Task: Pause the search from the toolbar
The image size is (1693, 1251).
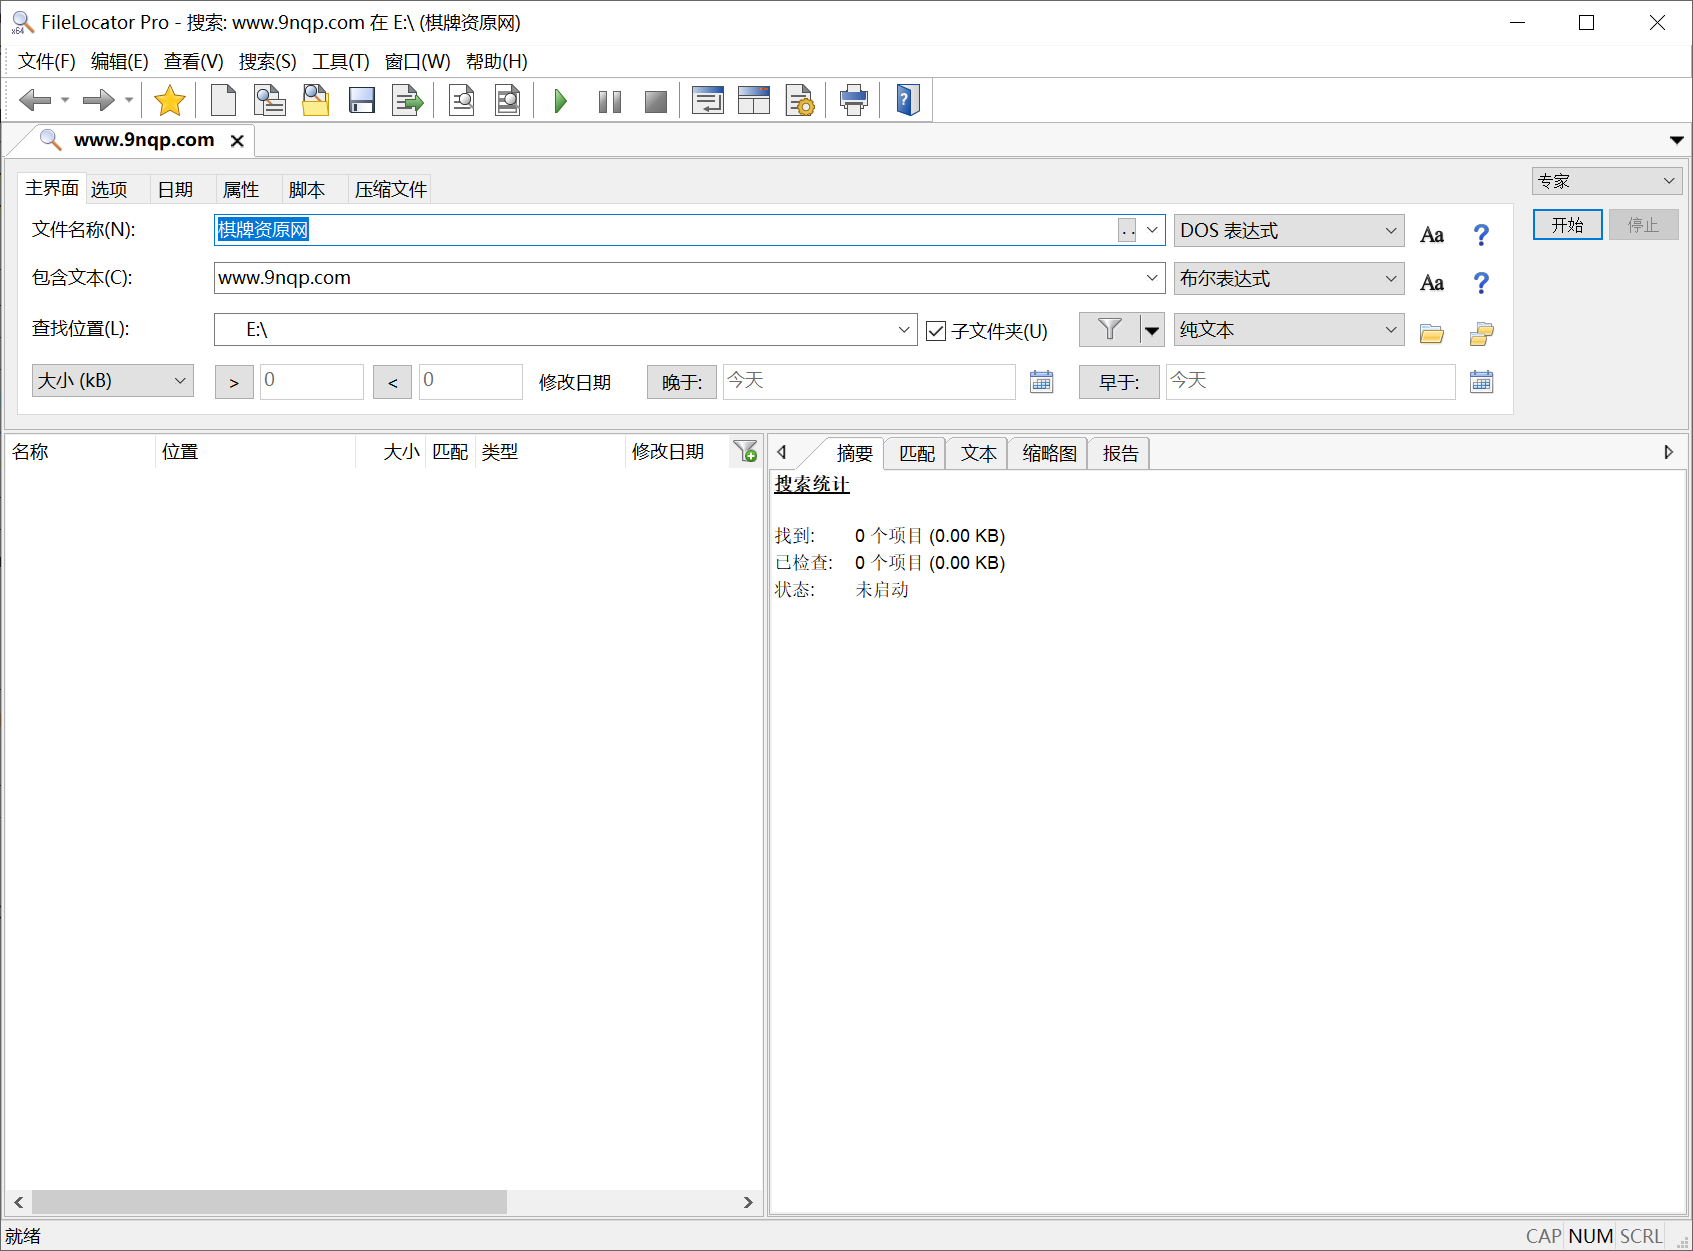Action: click(609, 101)
